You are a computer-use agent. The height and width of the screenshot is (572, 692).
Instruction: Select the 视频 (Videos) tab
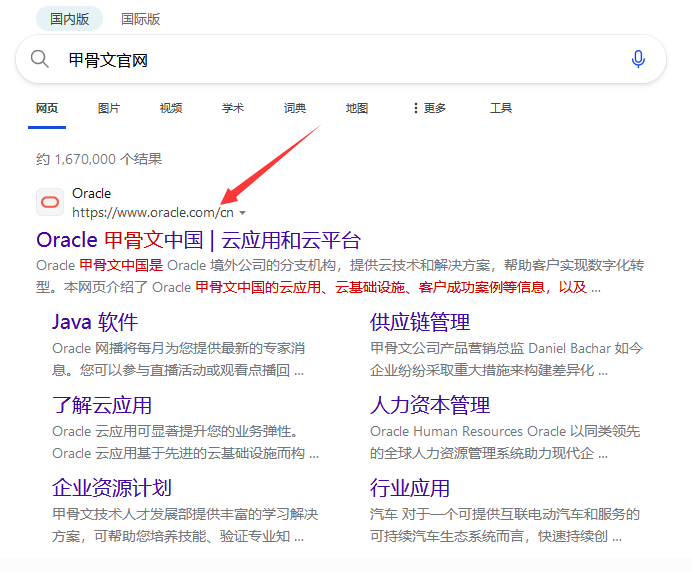click(x=171, y=108)
